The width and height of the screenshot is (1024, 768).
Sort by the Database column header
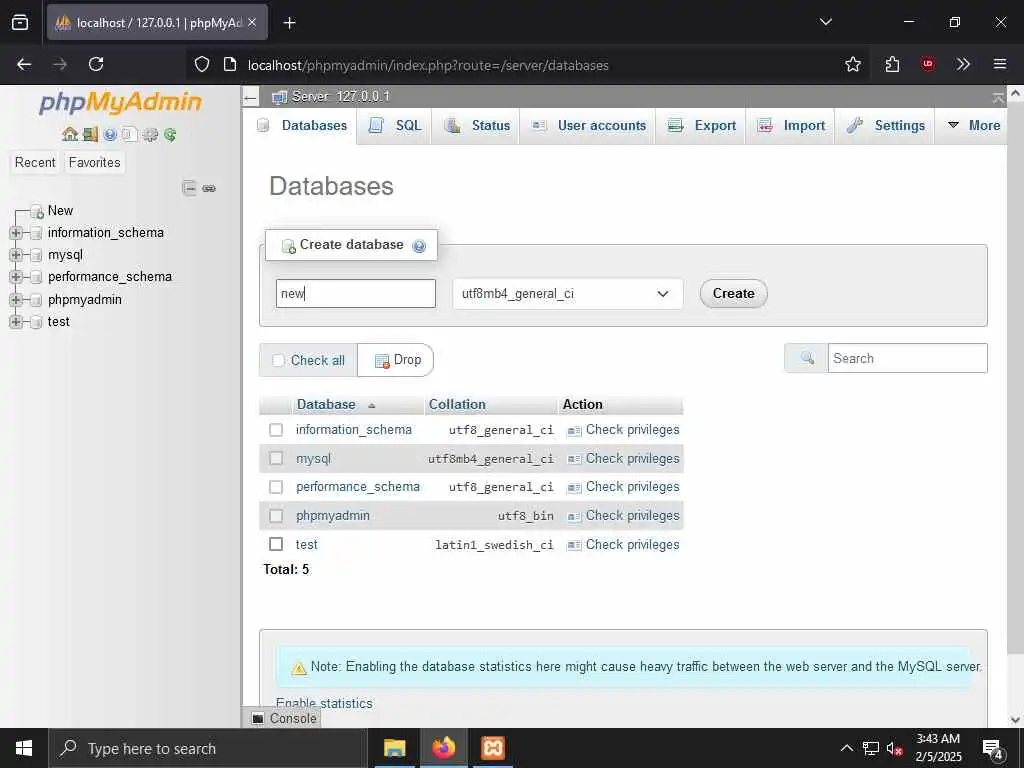[326, 405]
